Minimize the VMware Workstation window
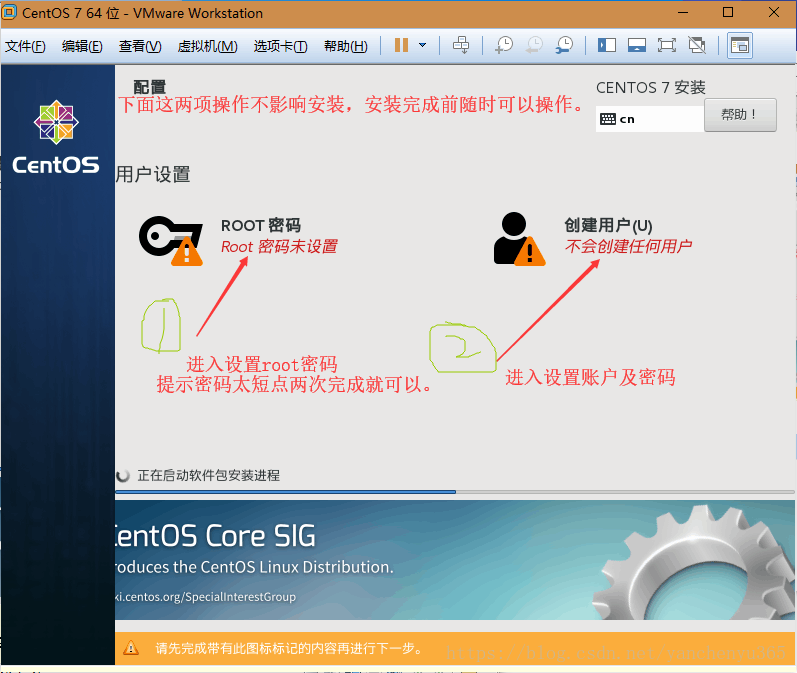 [683, 12]
